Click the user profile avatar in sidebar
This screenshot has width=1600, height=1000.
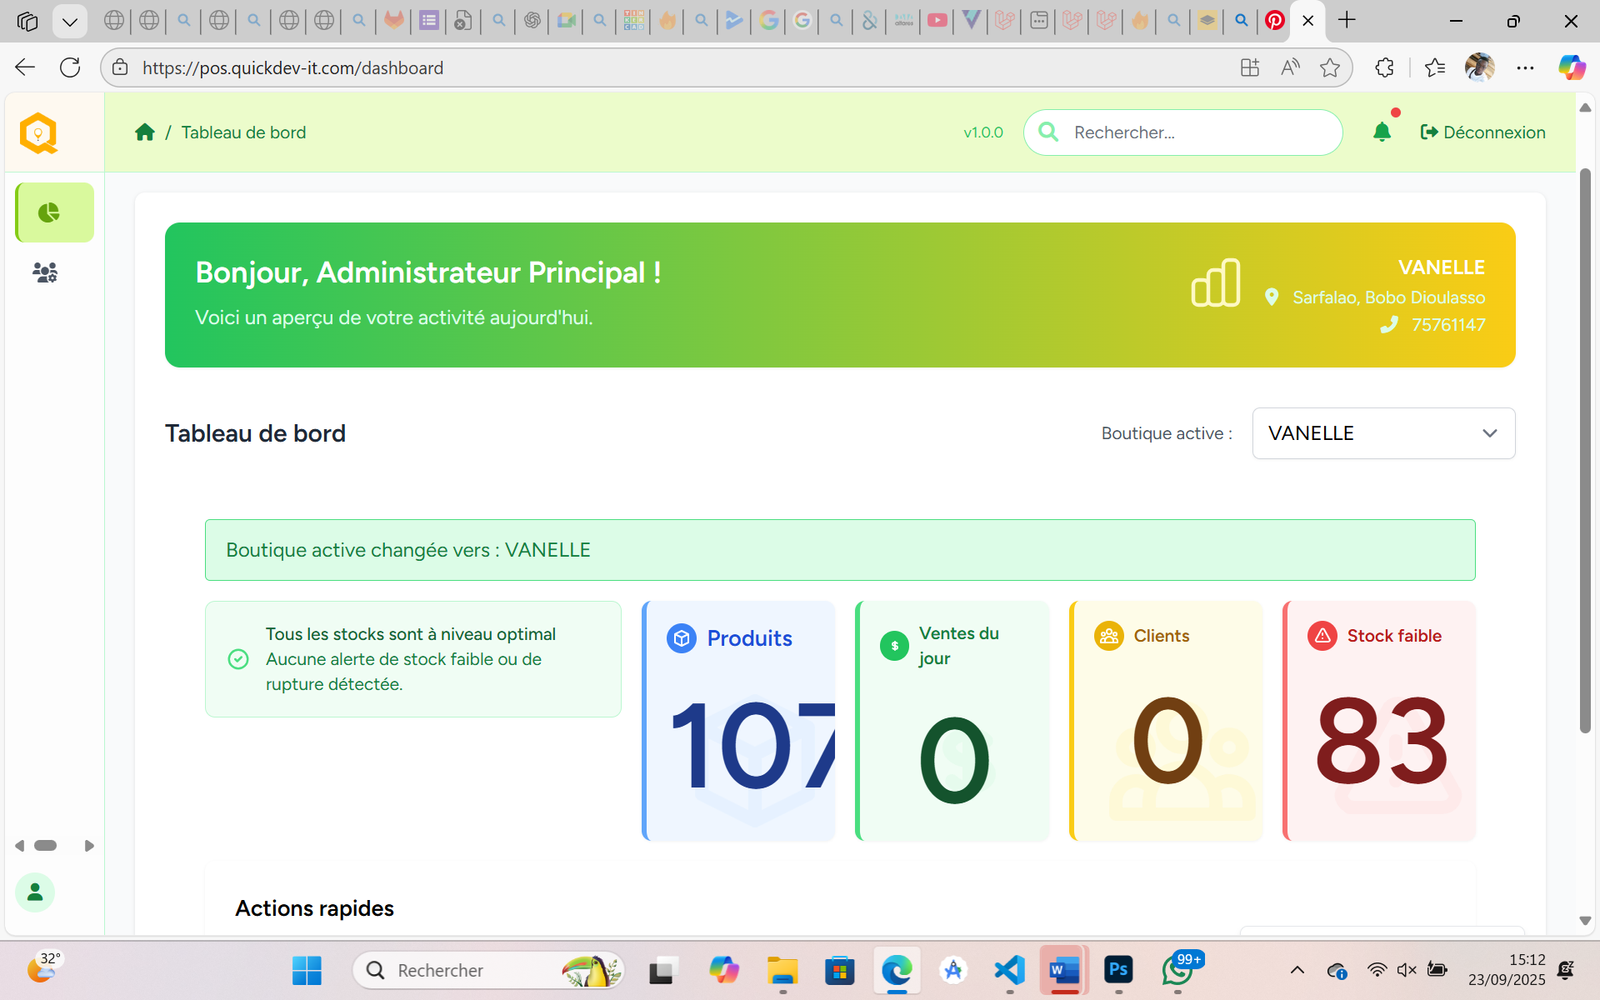tap(35, 892)
